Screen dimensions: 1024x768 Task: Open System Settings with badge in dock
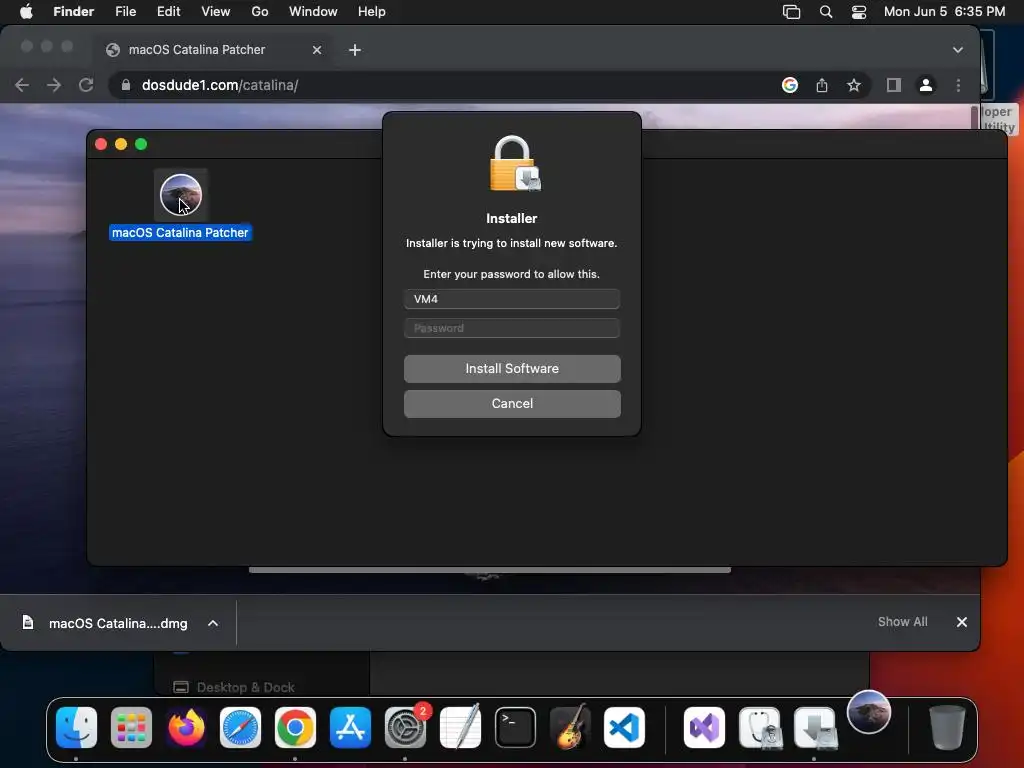(405, 727)
